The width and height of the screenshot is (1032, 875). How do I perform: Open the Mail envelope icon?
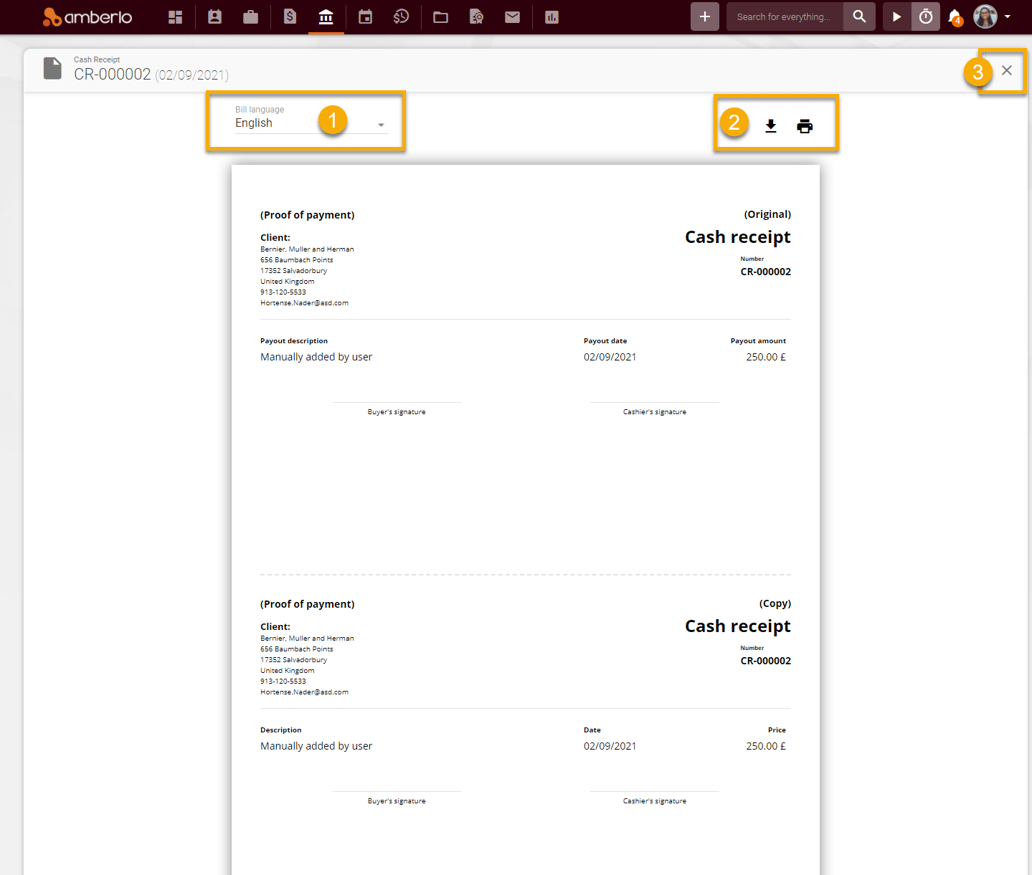[x=512, y=17]
